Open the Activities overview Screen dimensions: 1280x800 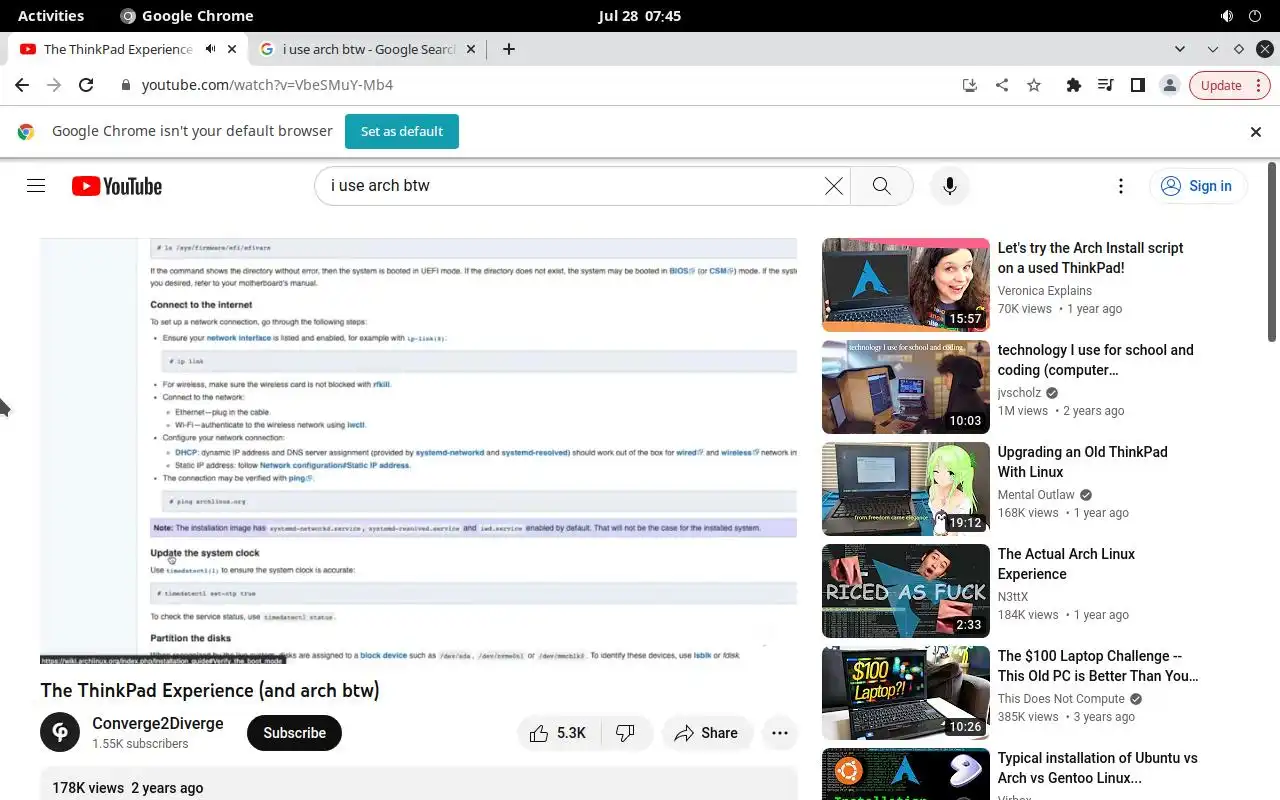point(51,16)
